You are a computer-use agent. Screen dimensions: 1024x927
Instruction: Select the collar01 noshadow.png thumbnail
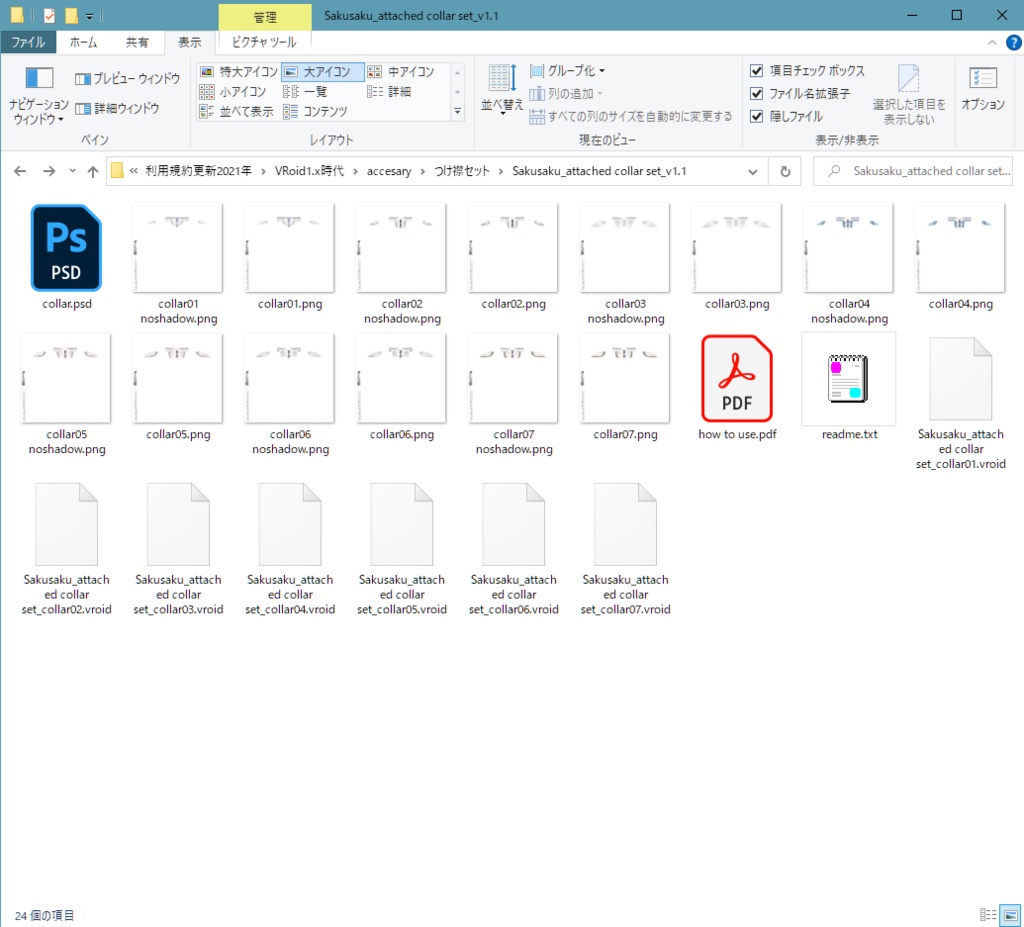coord(178,248)
